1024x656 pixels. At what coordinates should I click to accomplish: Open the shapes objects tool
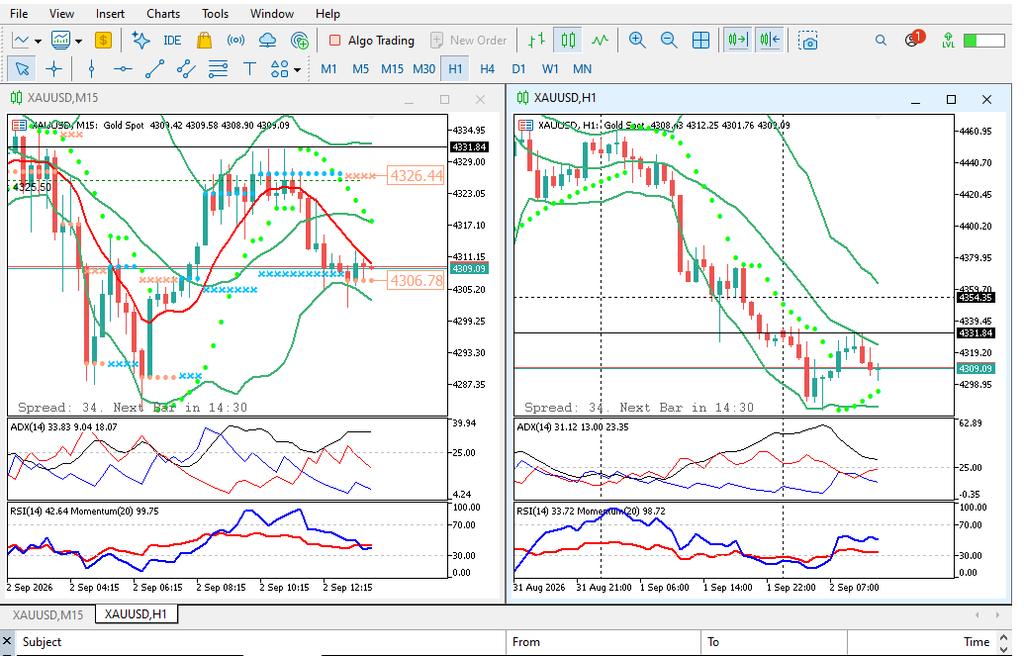280,69
